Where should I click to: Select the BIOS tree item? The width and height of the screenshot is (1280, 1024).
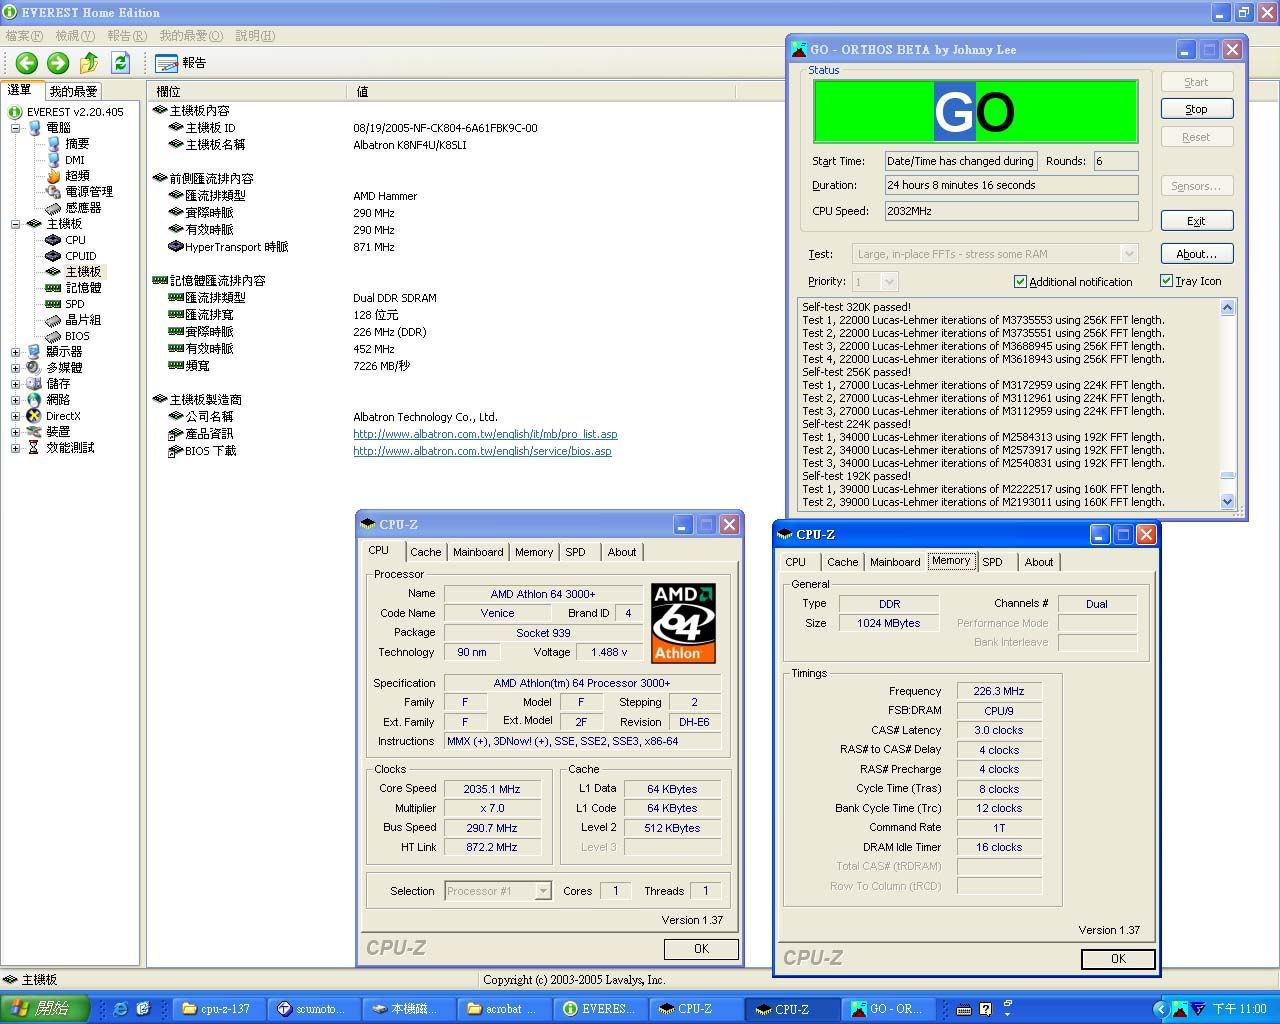[x=77, y=336]
